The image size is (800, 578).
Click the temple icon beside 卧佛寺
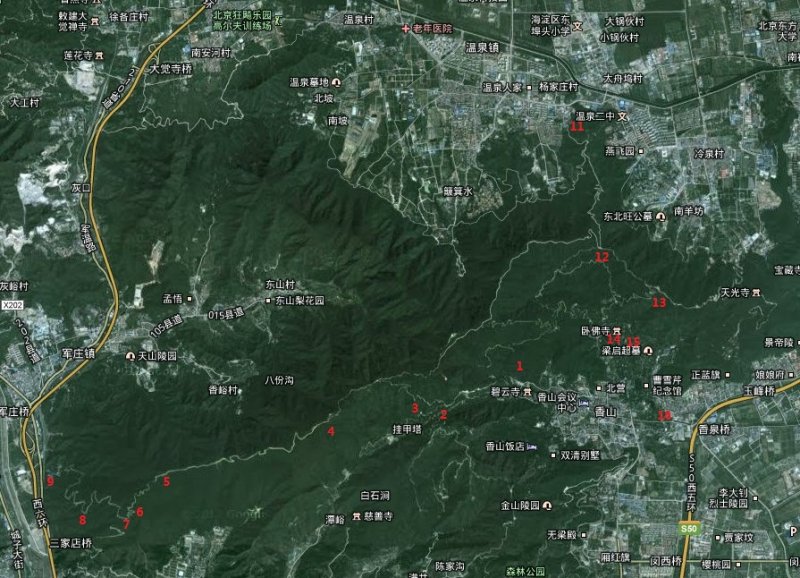pyautogui.click(x=617, y=330)
